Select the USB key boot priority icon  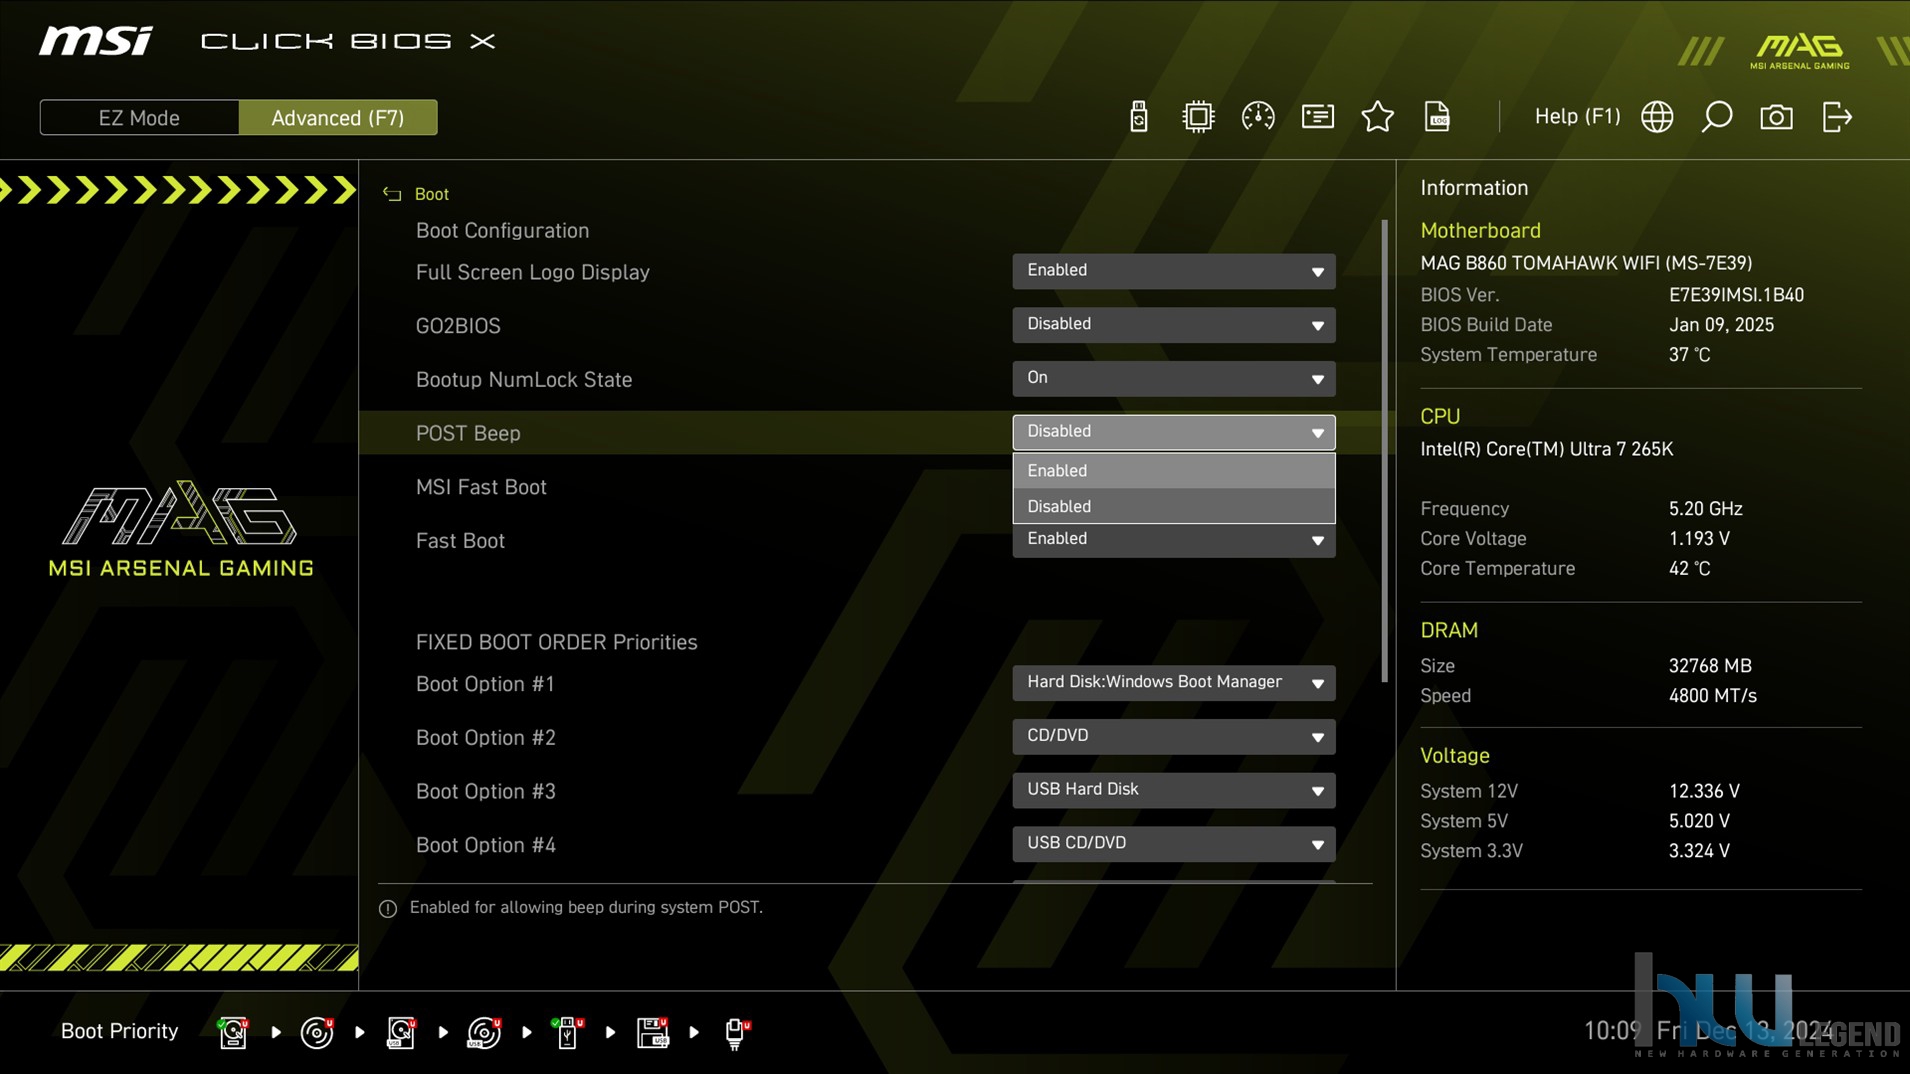point(567,1032)
